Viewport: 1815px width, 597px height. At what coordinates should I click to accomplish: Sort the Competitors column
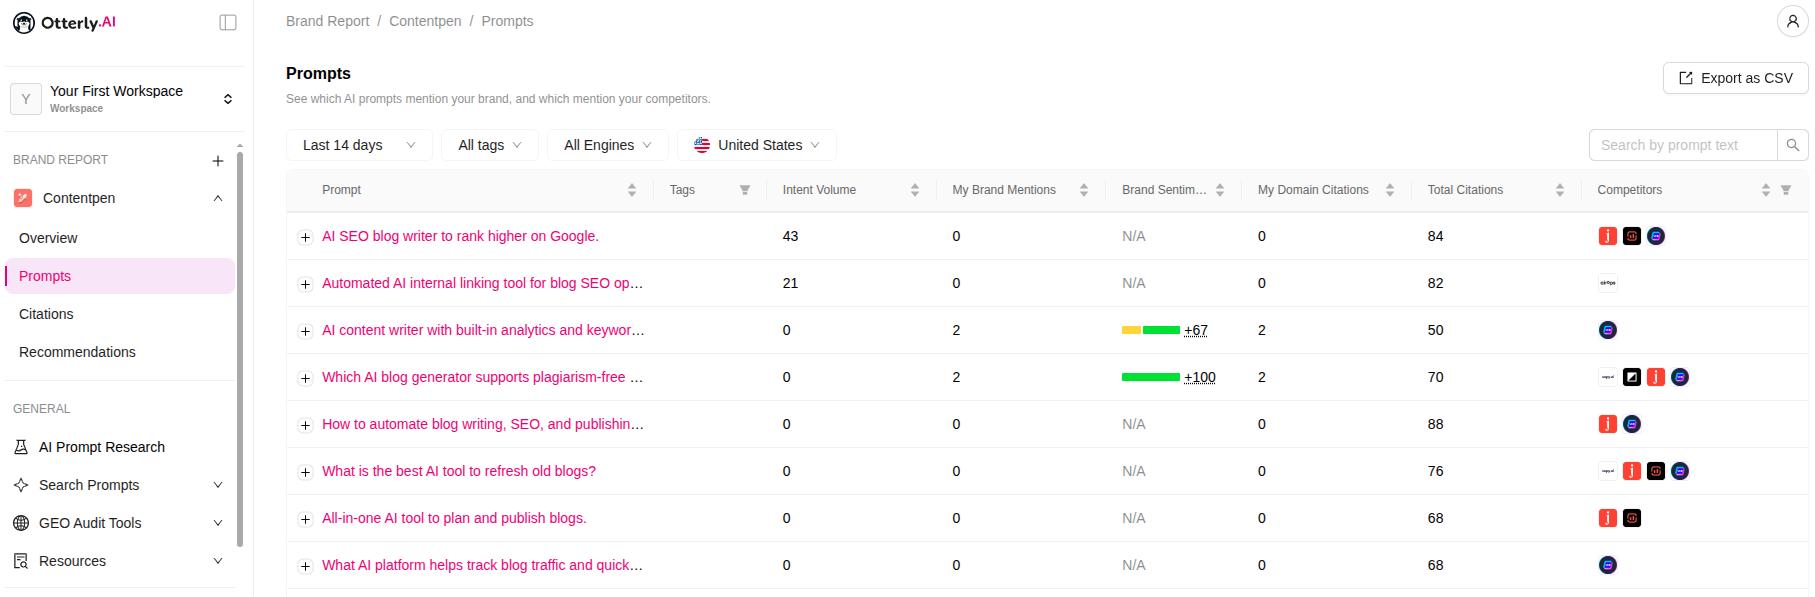pyautogui.click(x=1766, y=190)
